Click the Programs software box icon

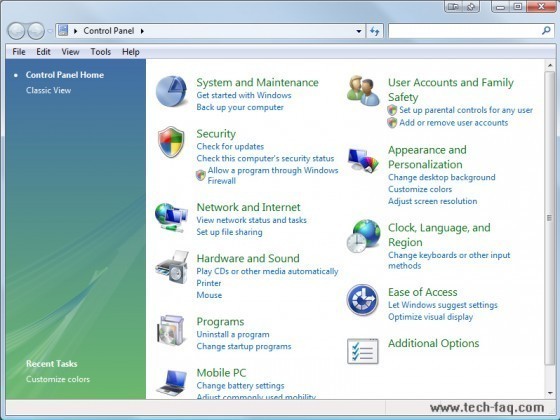point(171,330)
